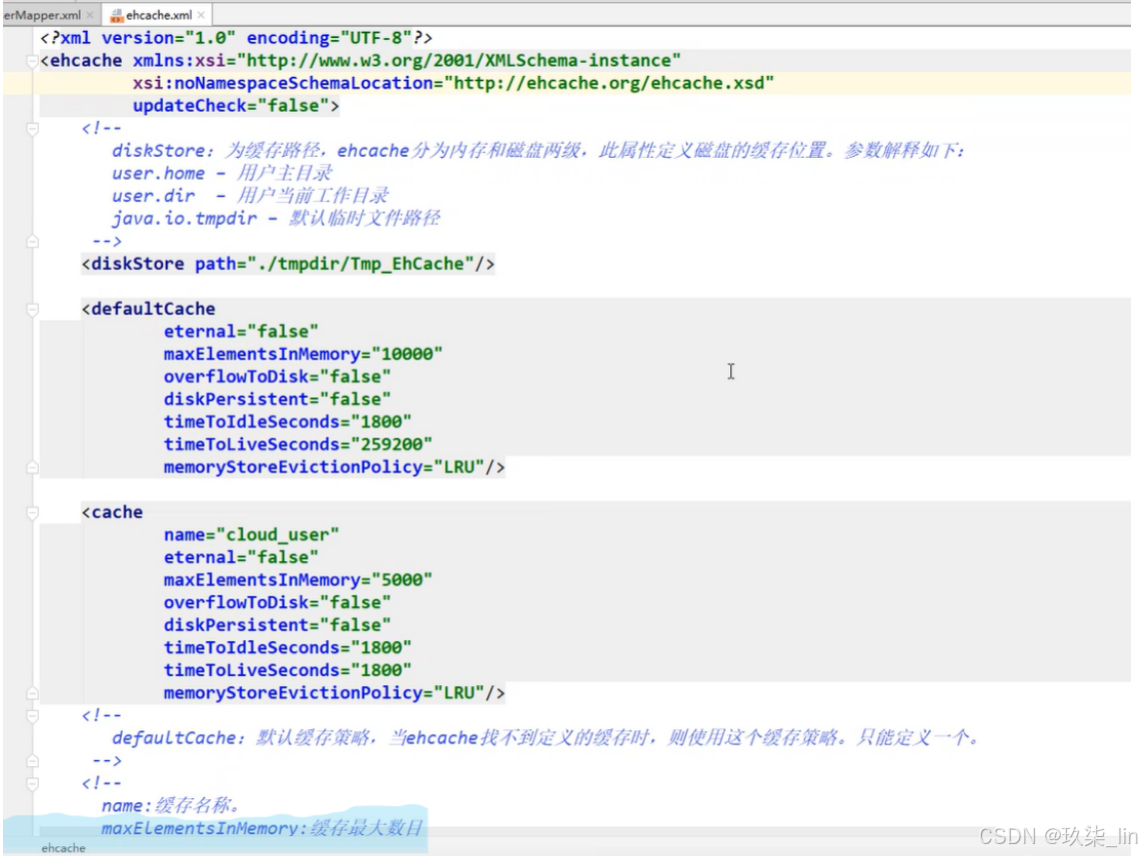Screen dimensions: 1142x856
Task: Close the erMapper.xml tab
Action: (x=90, y=15)
